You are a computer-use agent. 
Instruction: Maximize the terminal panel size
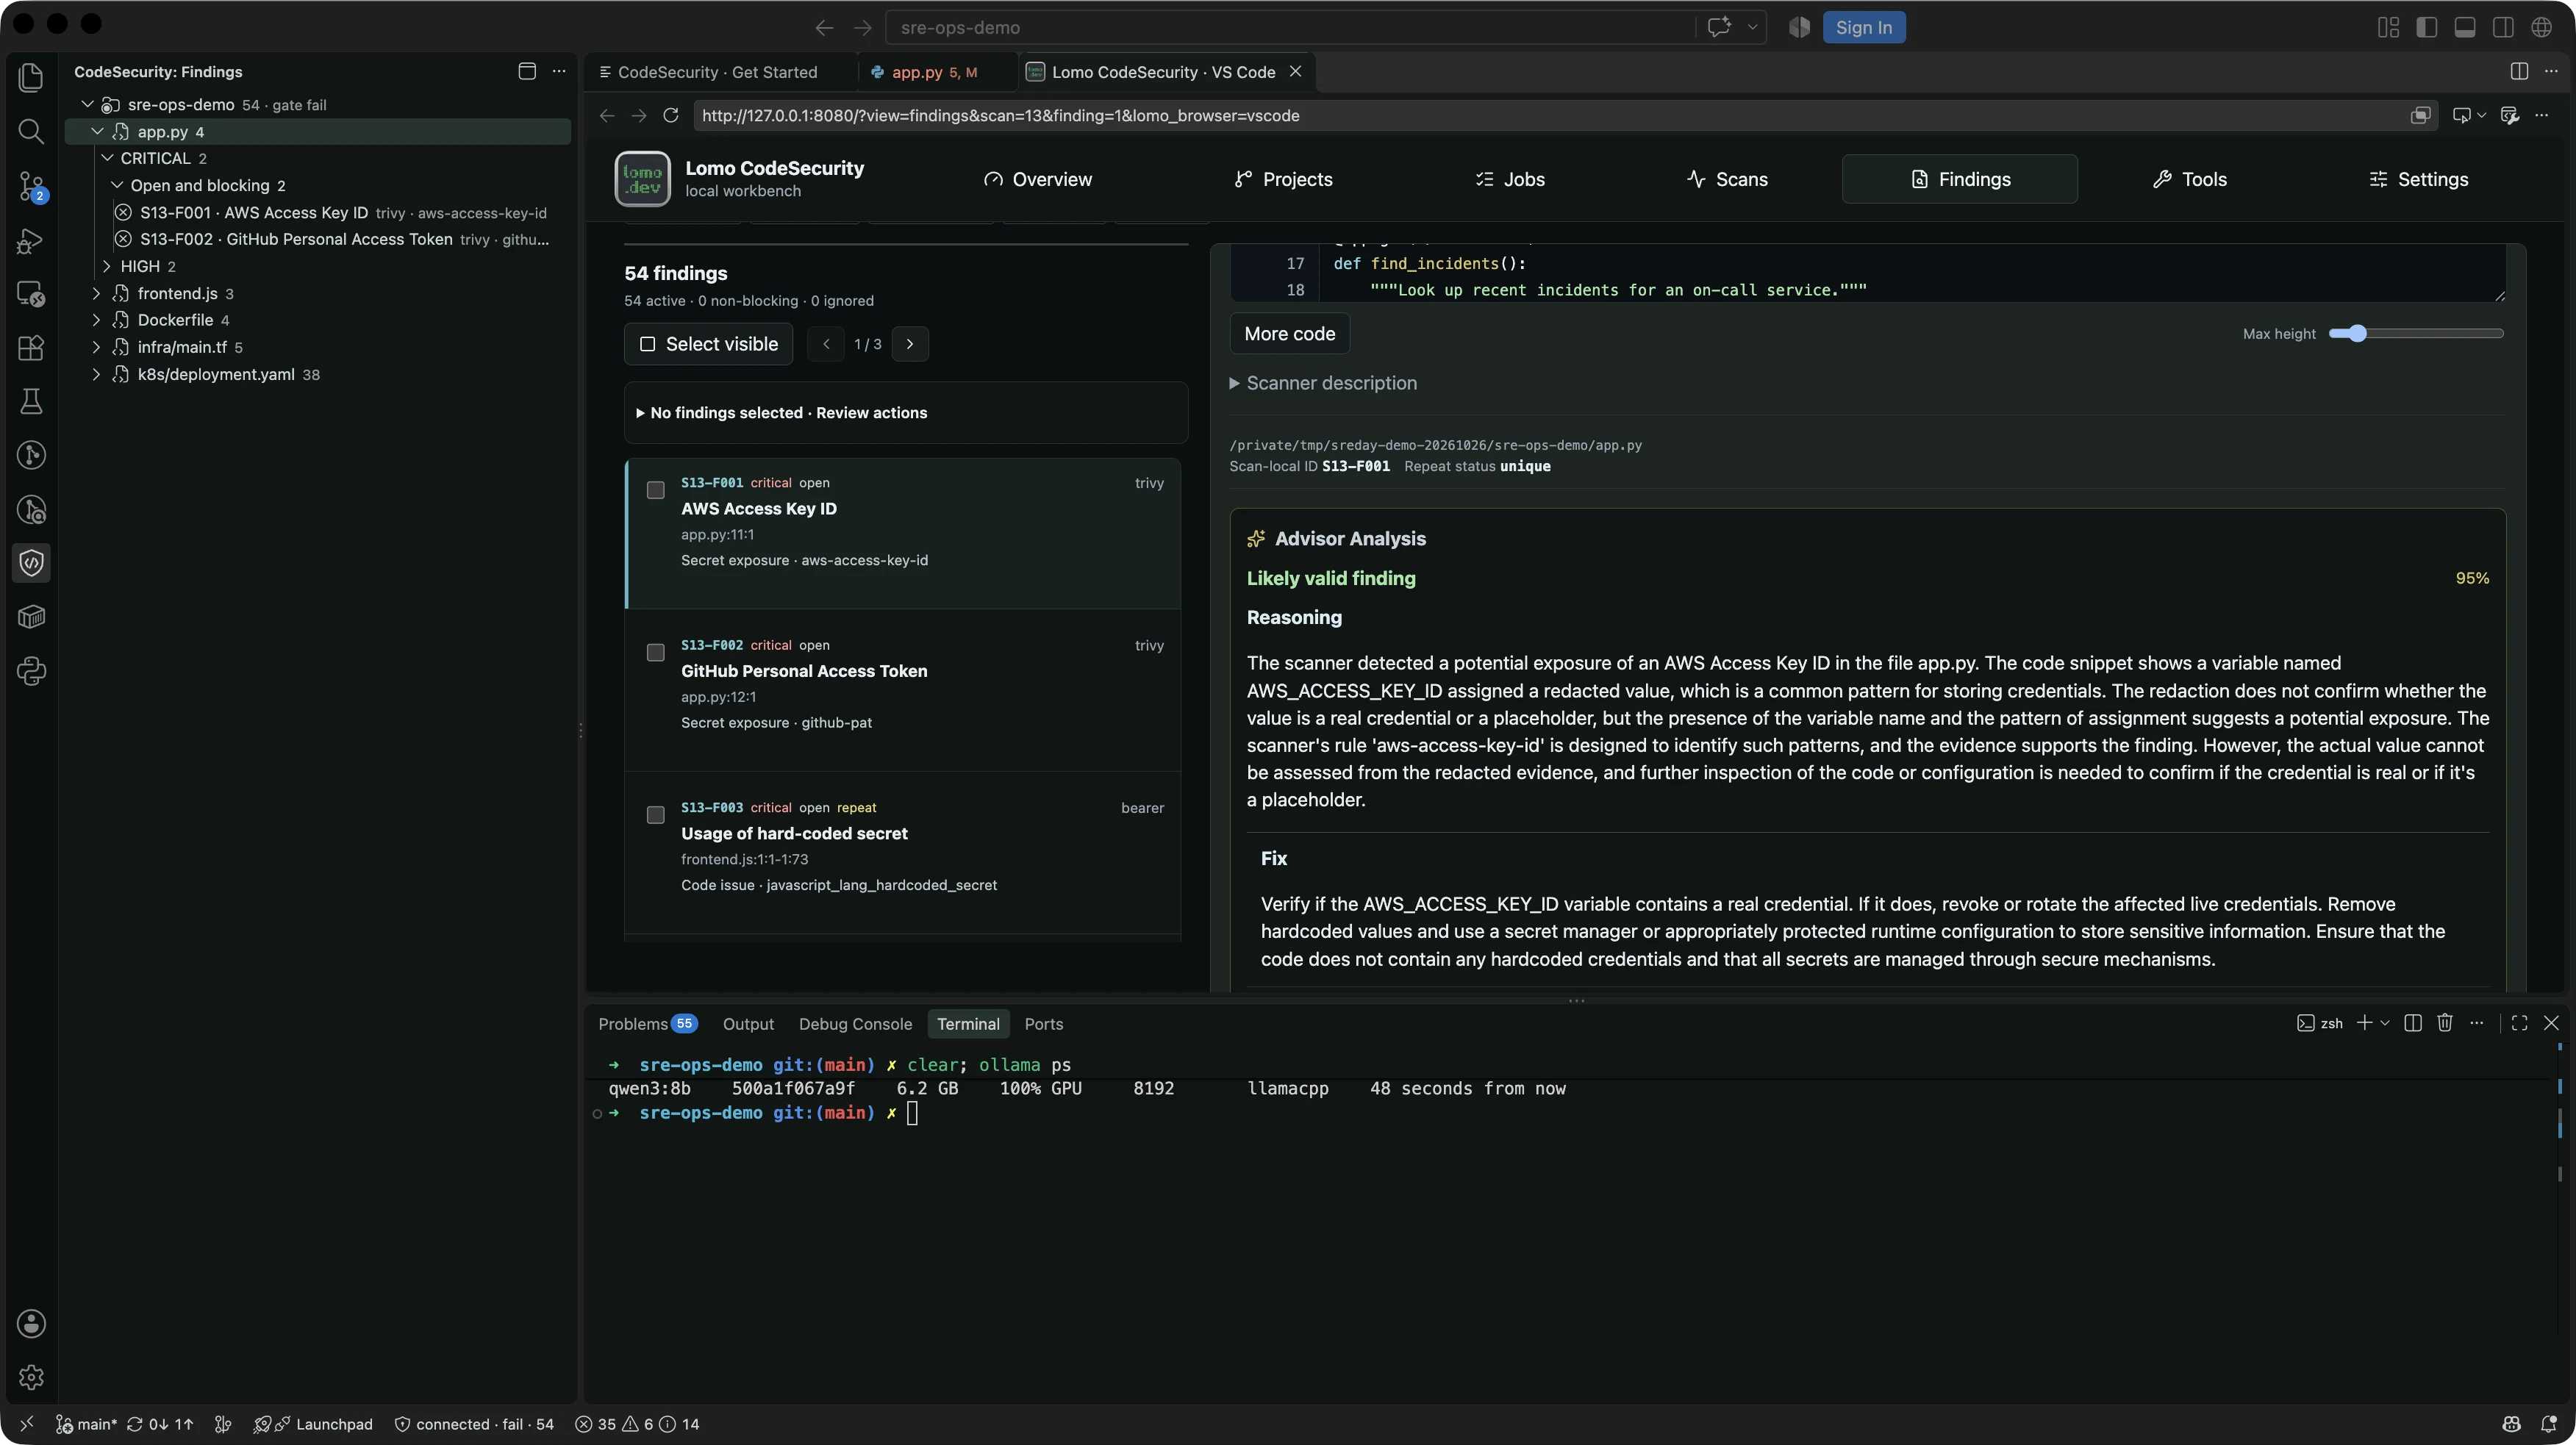click(2519, 1023)
